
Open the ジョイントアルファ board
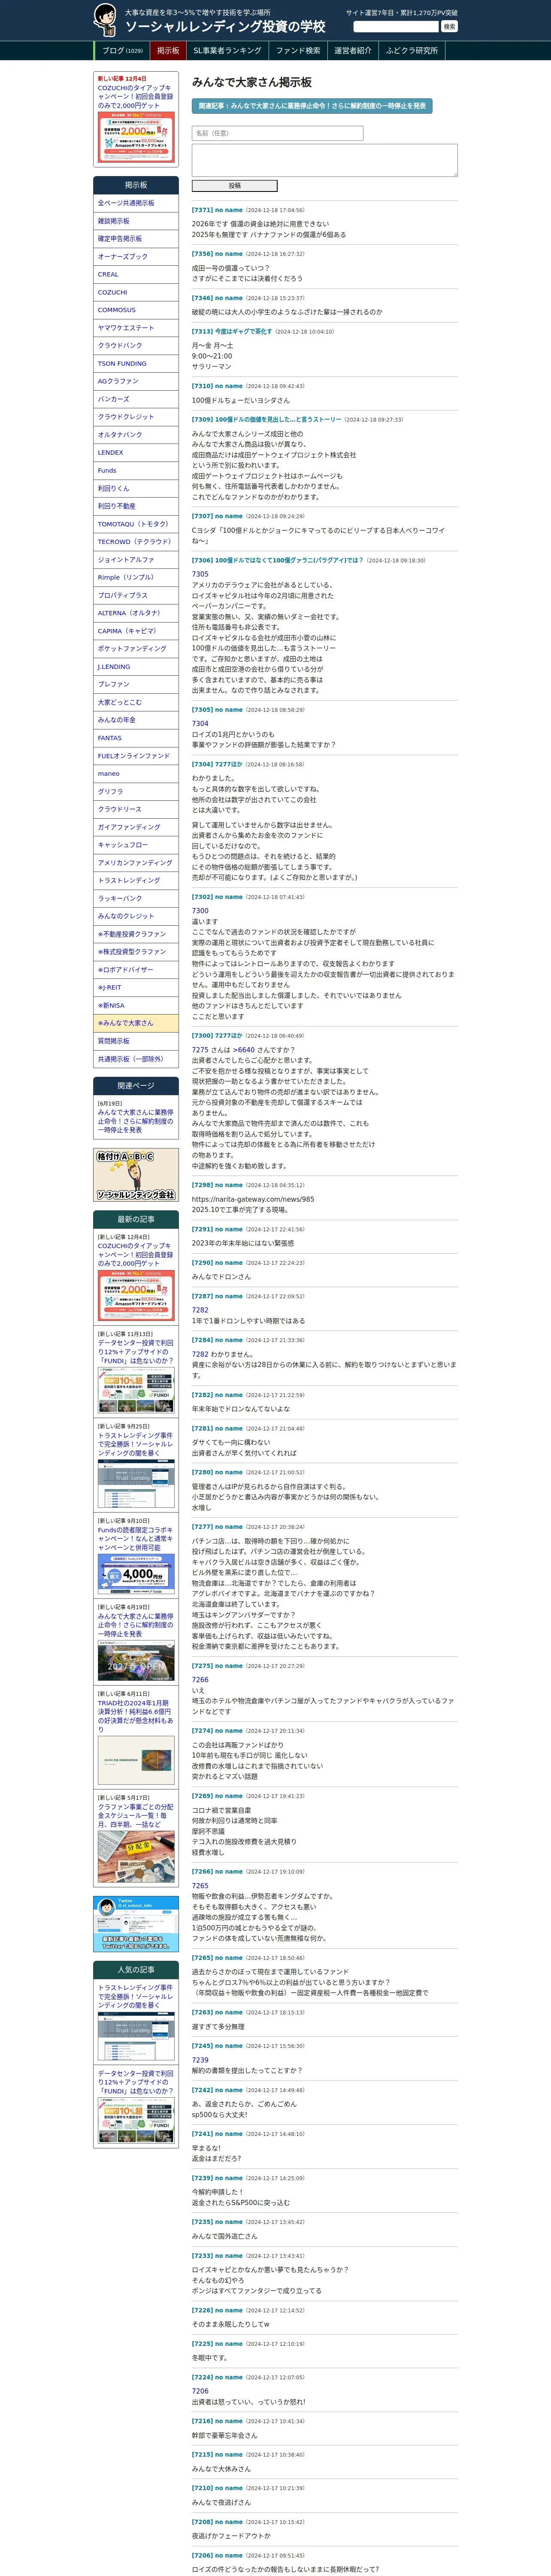[136, 560]
